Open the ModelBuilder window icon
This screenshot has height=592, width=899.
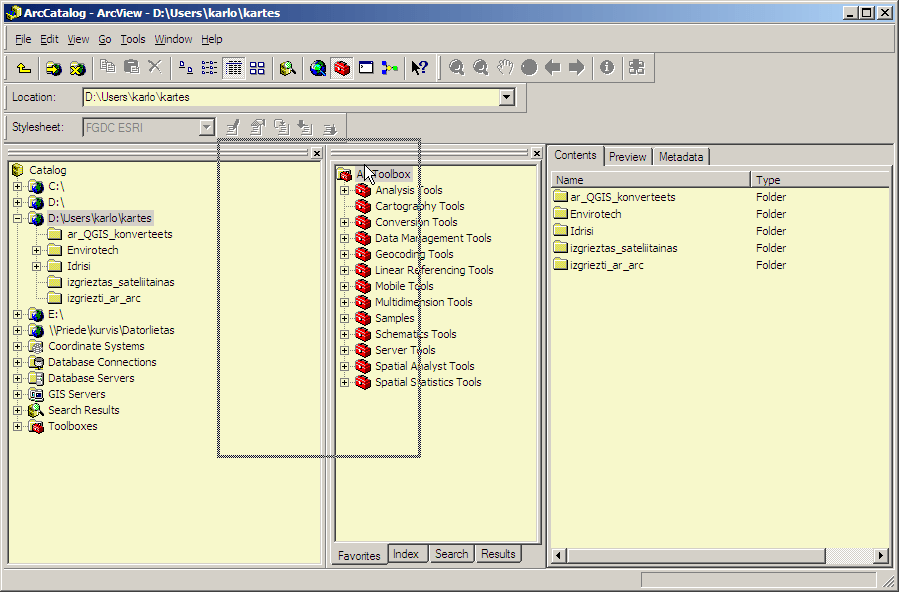[x=390, y=68]
